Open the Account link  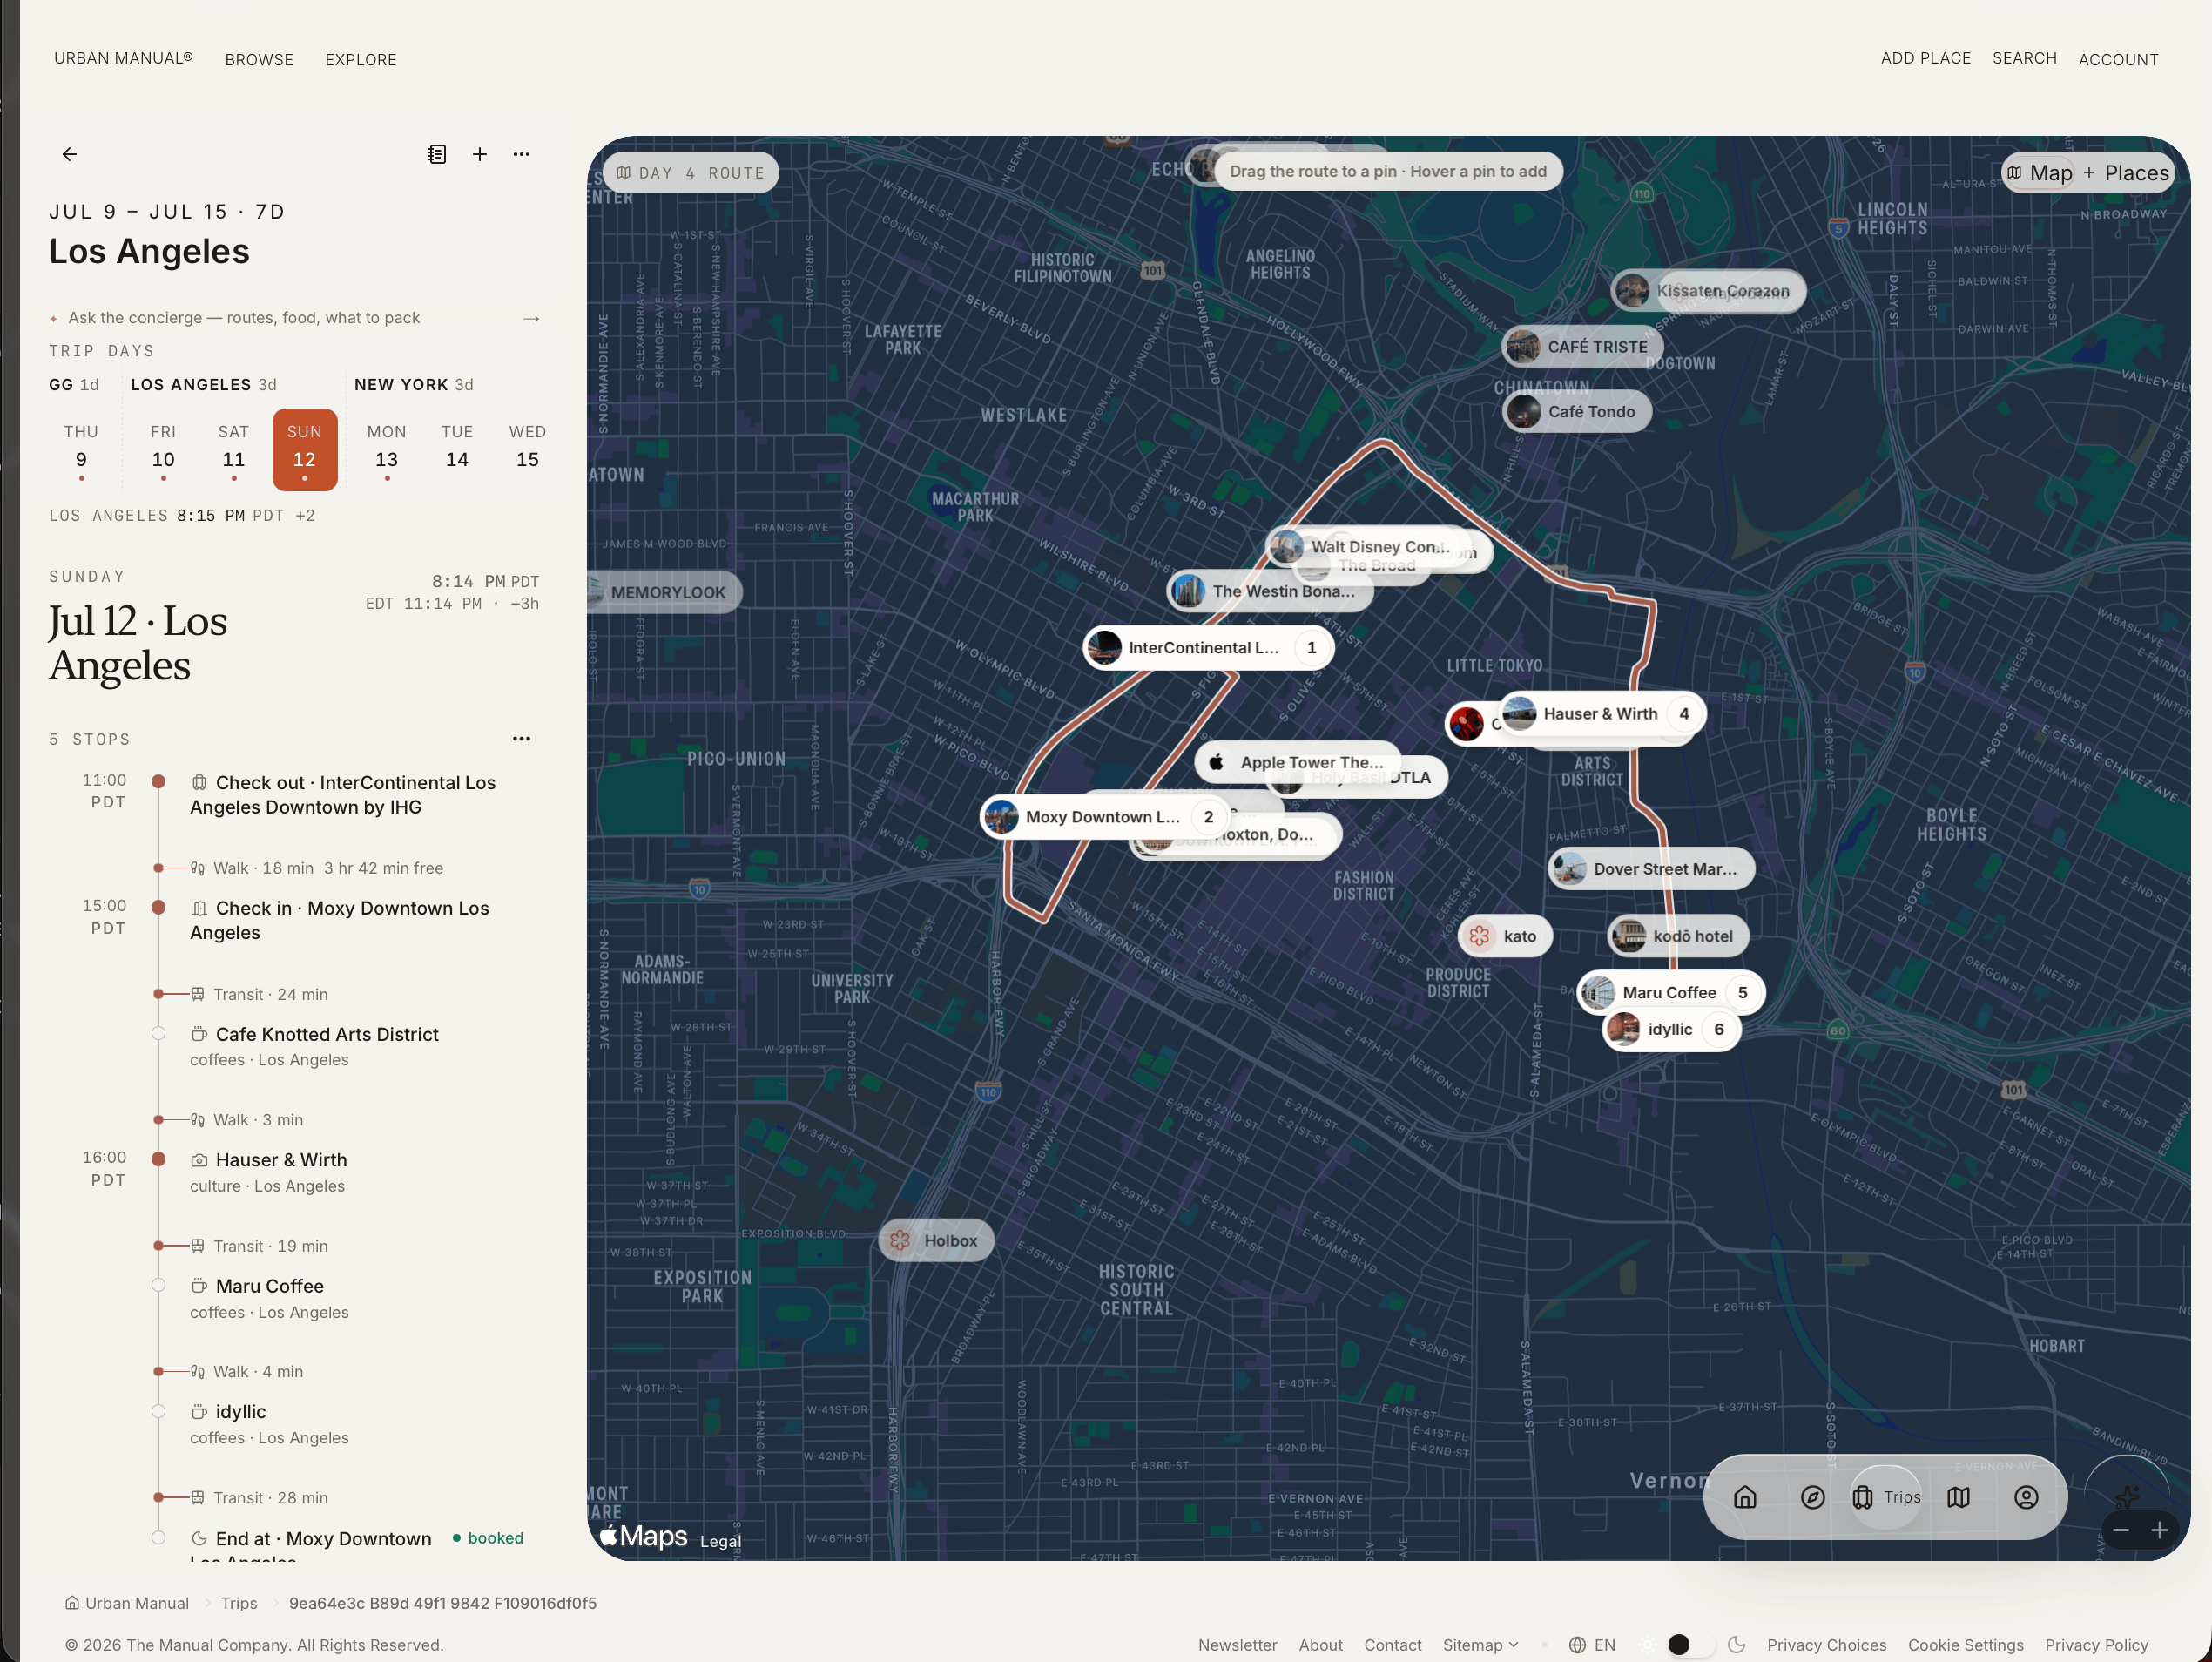pyautogui.click(x=2118, y=60)
